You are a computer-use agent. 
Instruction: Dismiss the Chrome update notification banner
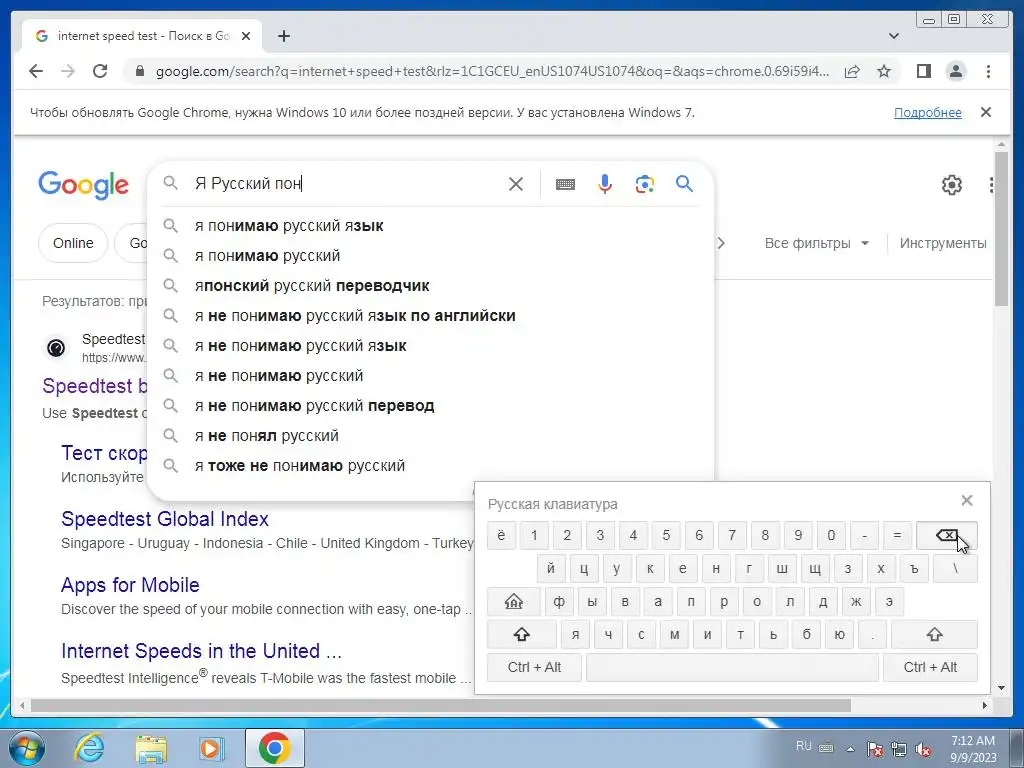point(986,112)
